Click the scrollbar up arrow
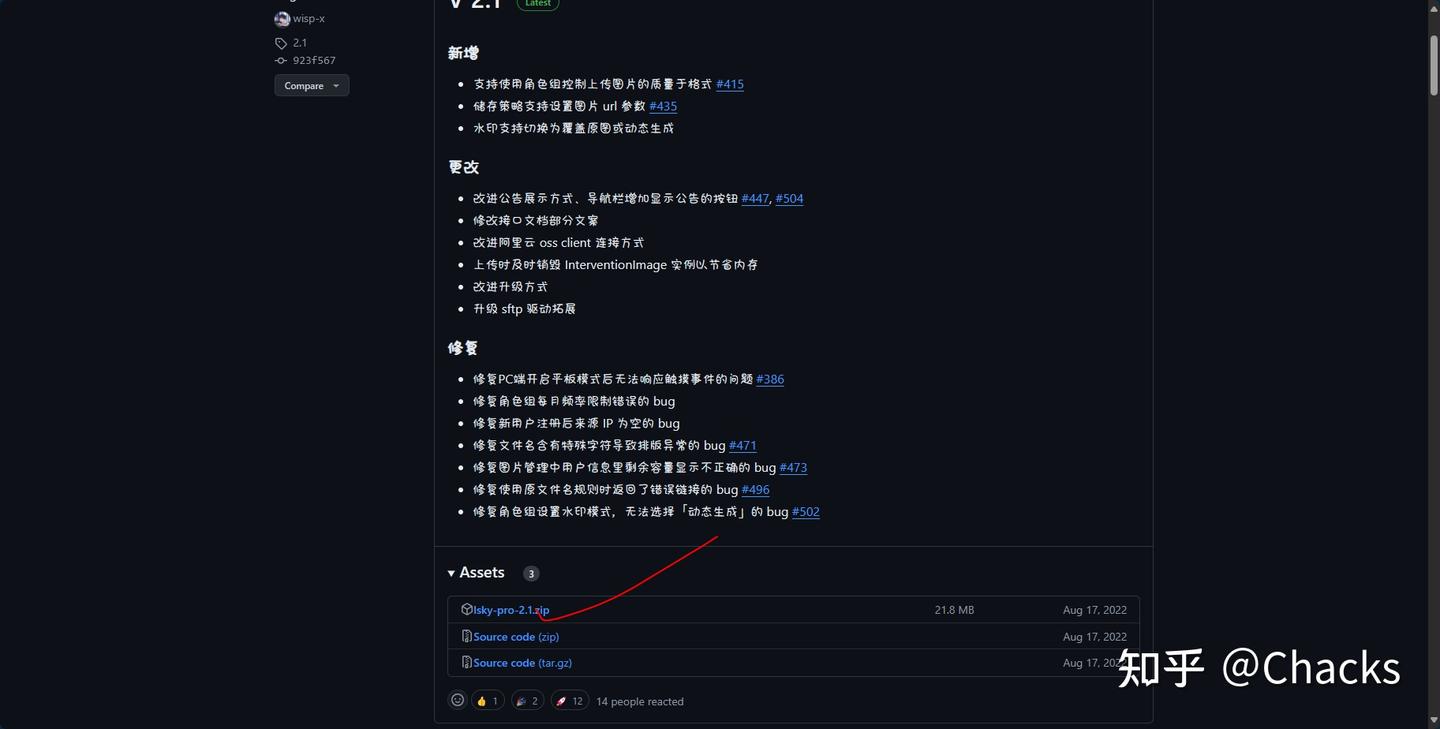The height and width of the screenshot is (729, 1440). coord(1433,7)
